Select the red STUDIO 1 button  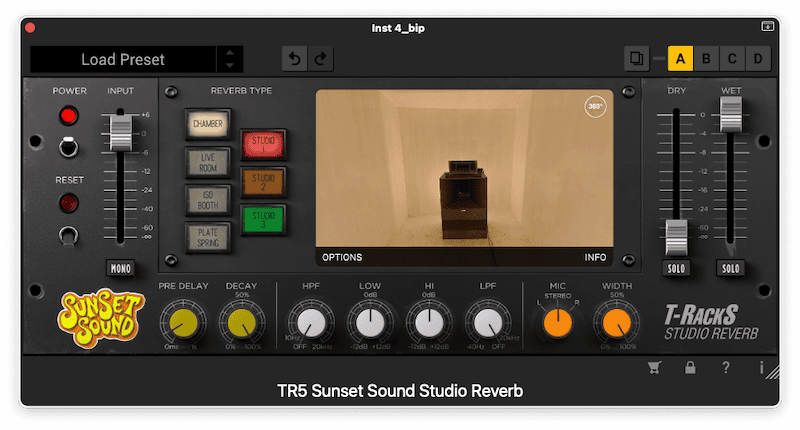click(263, 144)
